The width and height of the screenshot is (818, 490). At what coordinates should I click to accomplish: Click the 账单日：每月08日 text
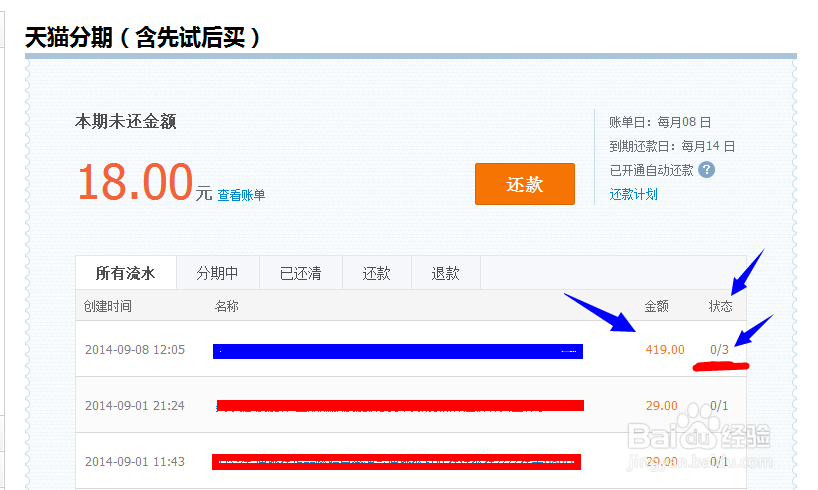click(x=660, y=122)
